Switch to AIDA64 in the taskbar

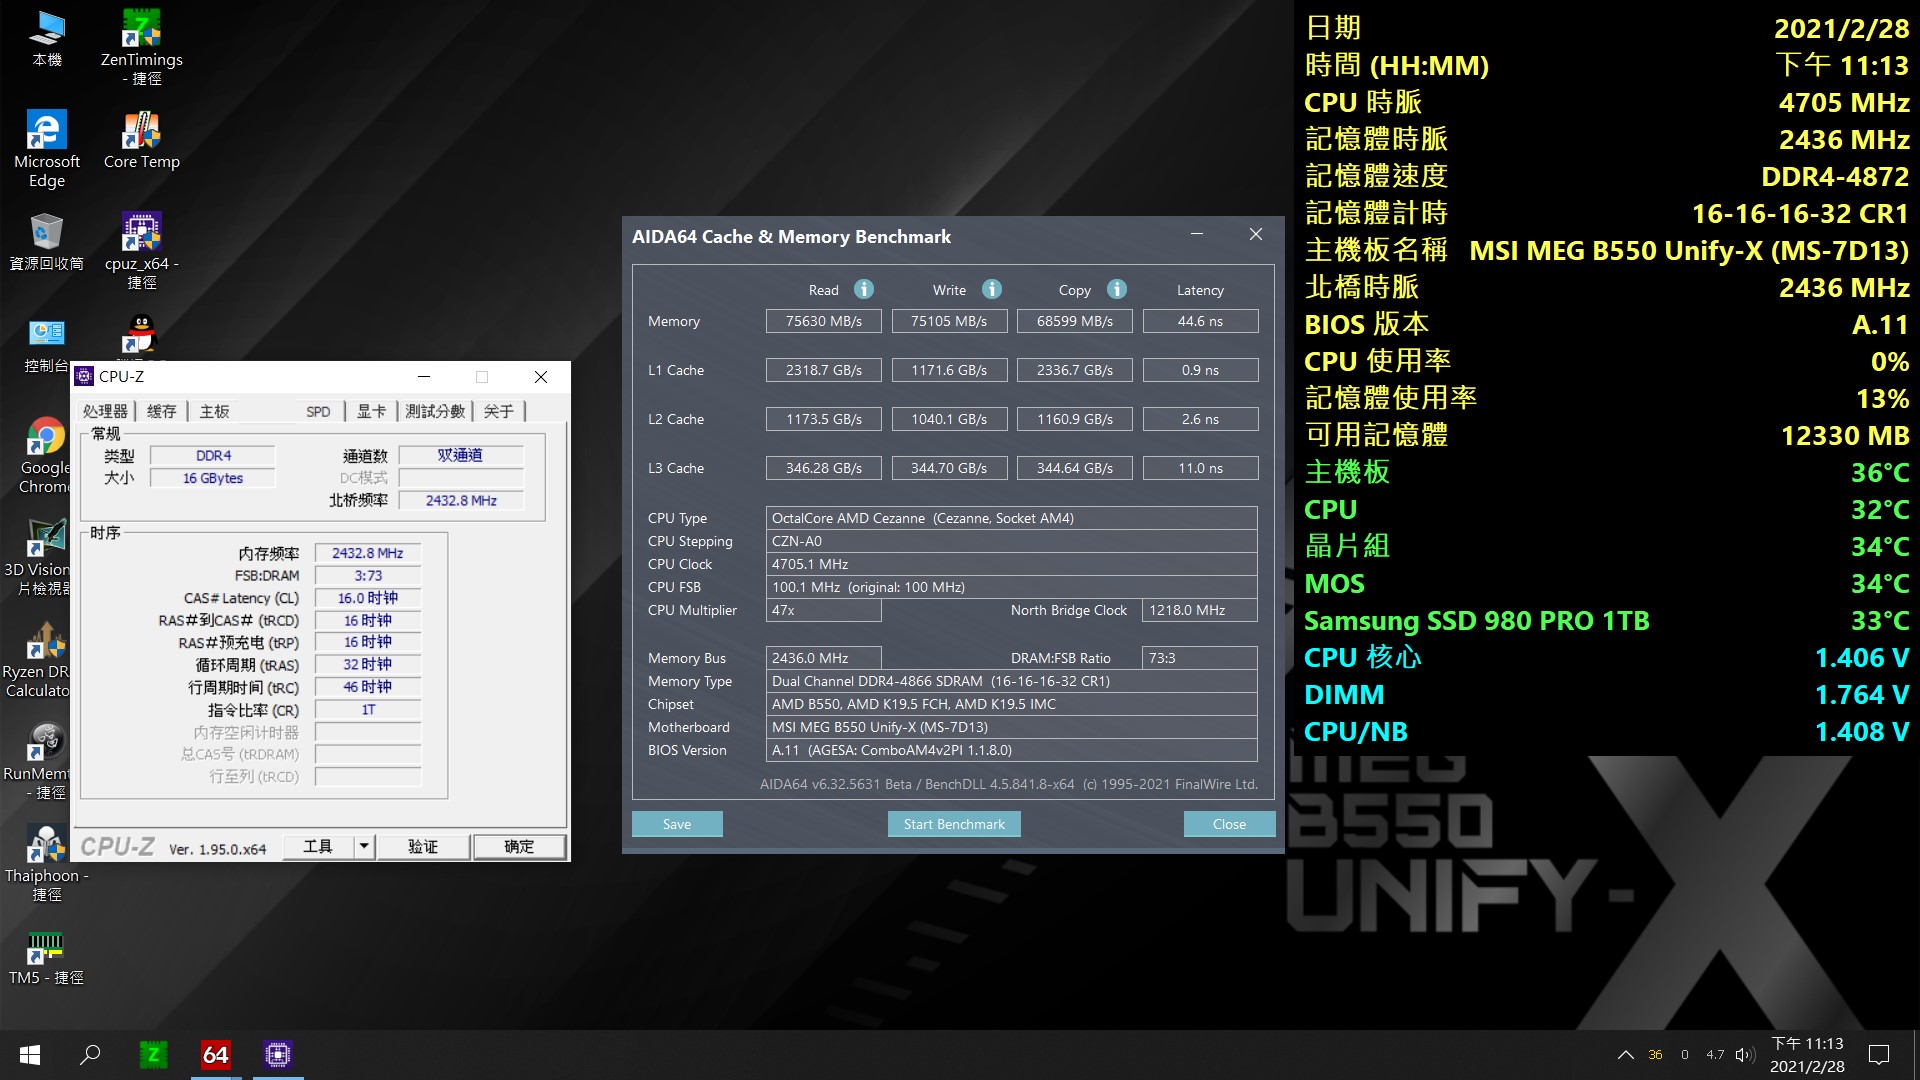[x=216, y=1055]
